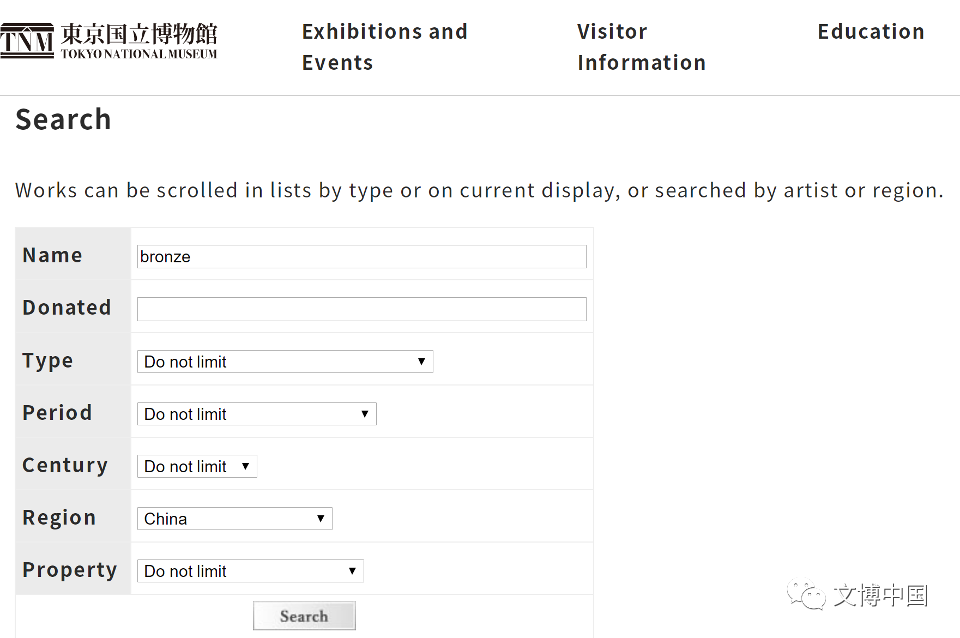Viewport: 960px width, 638px height.
Task: Open the Exhibitions and Events menu
Action: [384, 47]
